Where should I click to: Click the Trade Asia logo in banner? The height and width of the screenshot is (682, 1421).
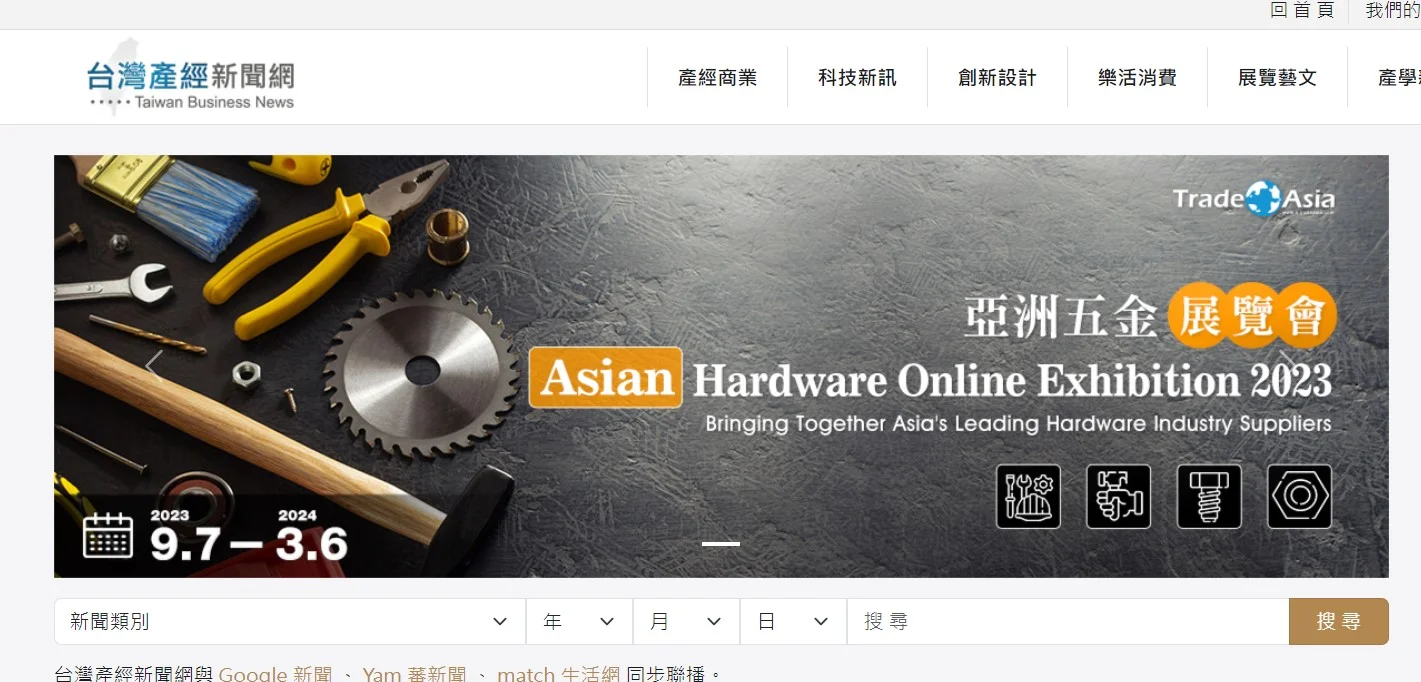[1253, 198]
